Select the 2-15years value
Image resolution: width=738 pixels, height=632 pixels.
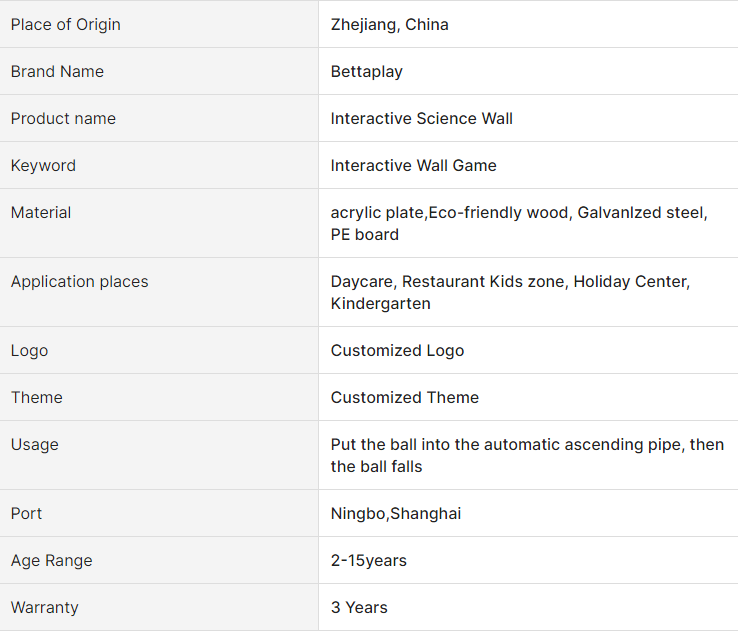click(x=369, y=560)
